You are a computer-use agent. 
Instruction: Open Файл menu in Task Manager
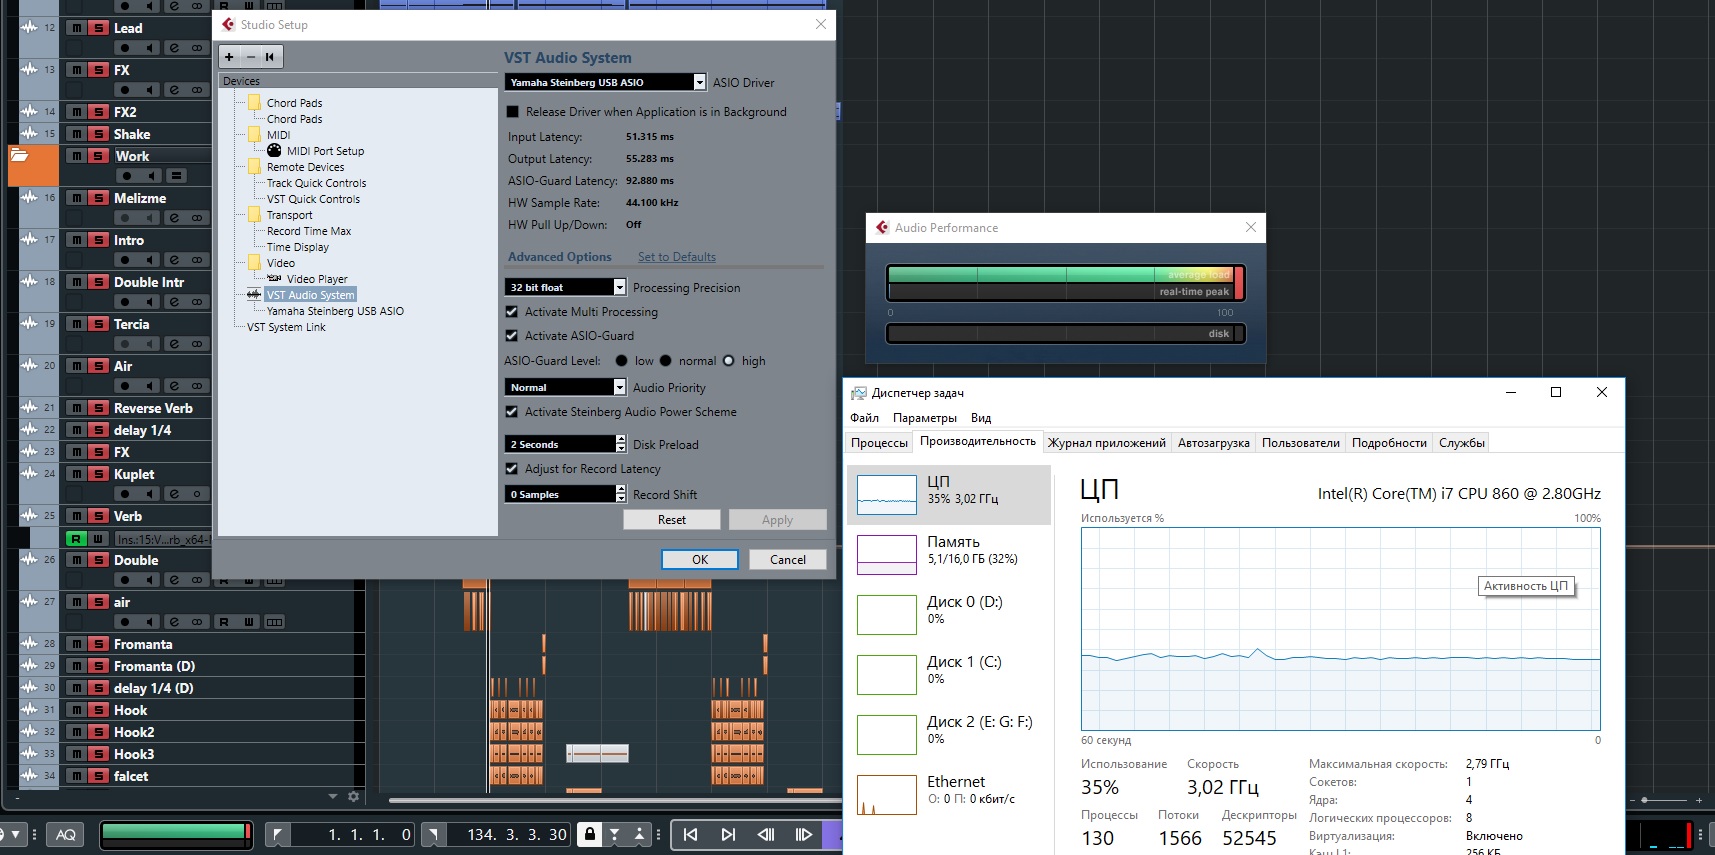(865, 418)
